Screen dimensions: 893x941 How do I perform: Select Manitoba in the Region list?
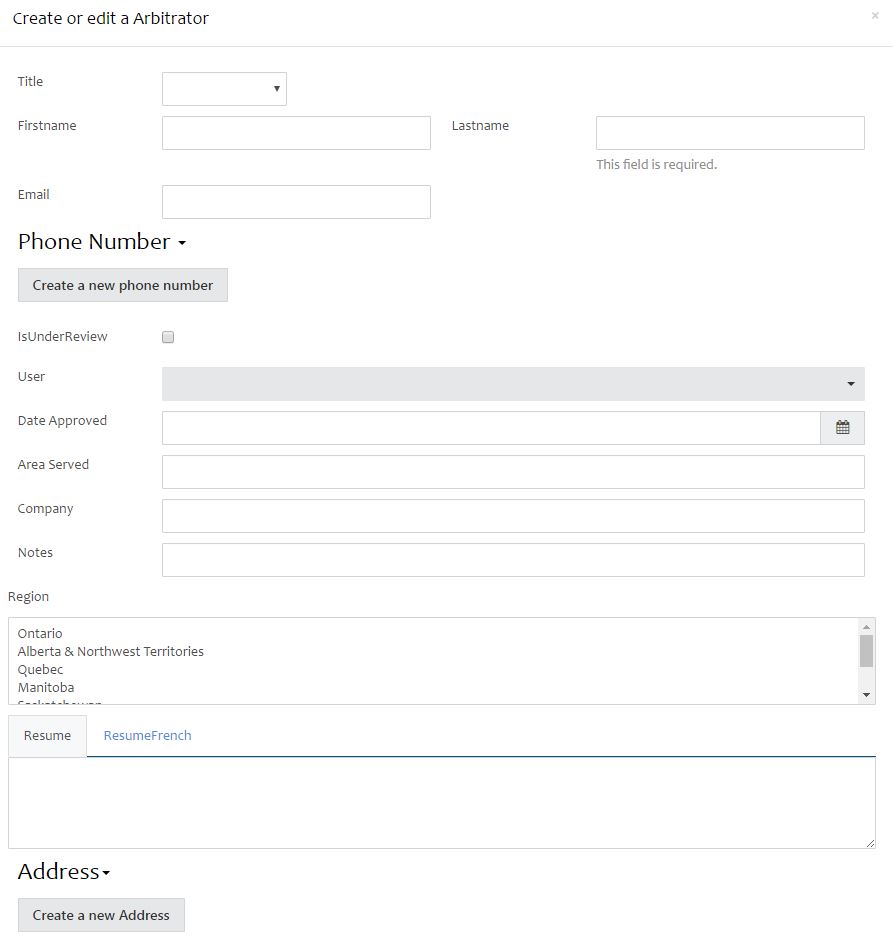46,688
